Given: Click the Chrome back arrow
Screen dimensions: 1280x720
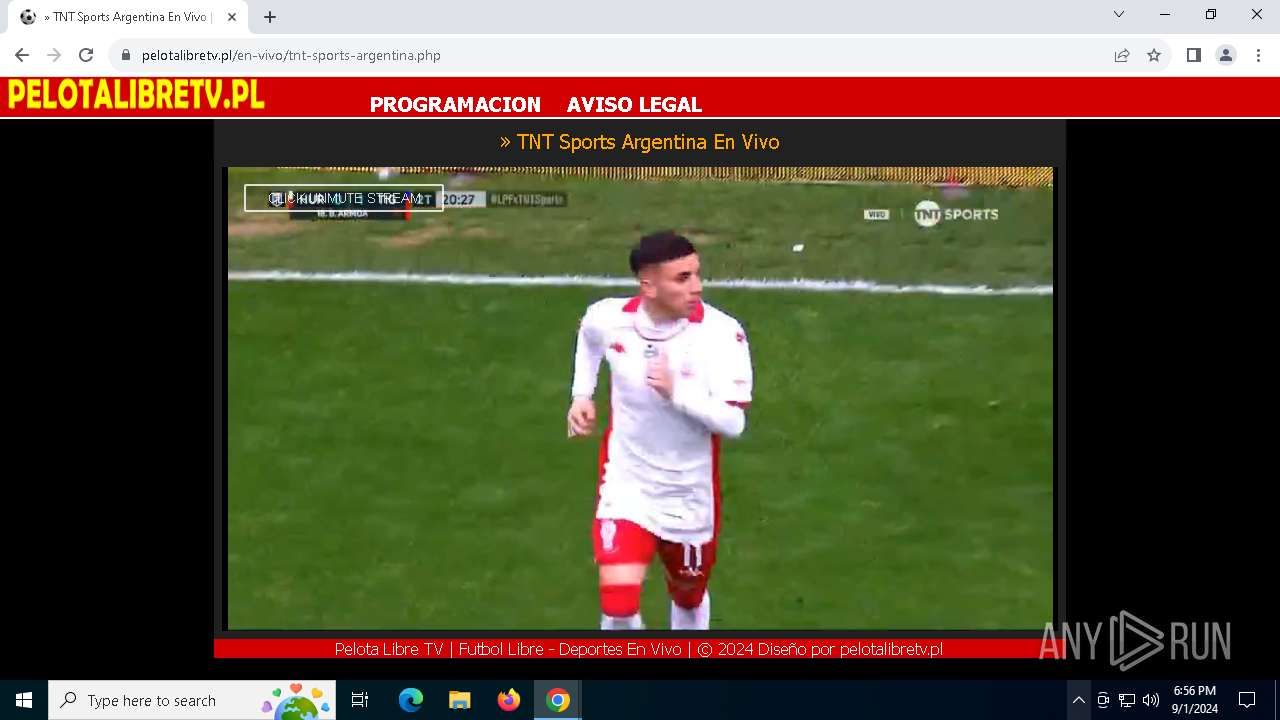Looking at the screenshot, I should [x=22, y=55].
